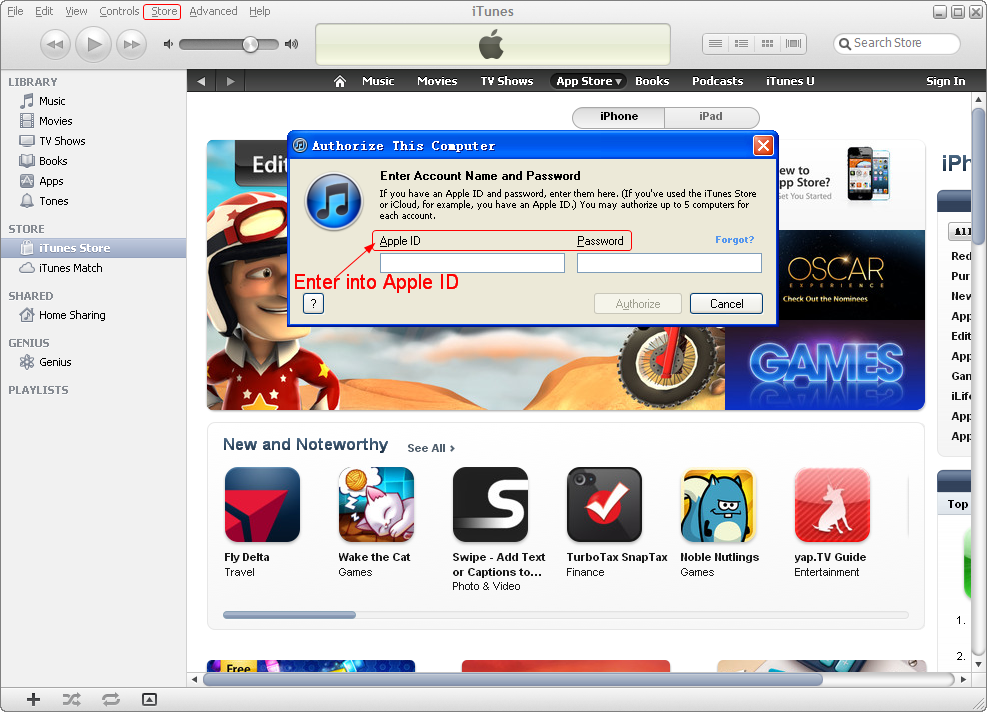The image size is (987, 712).
Task: Click the Add playlist plus button
Action: tap(33, 699)
